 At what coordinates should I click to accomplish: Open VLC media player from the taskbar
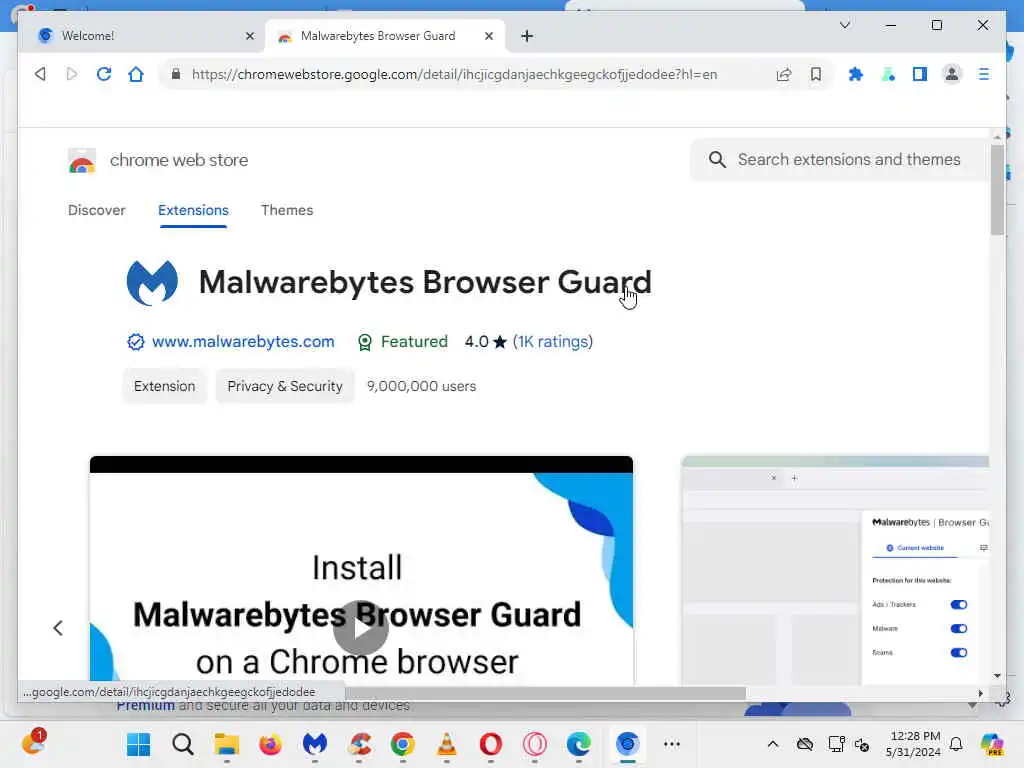(x=447, y=744)
